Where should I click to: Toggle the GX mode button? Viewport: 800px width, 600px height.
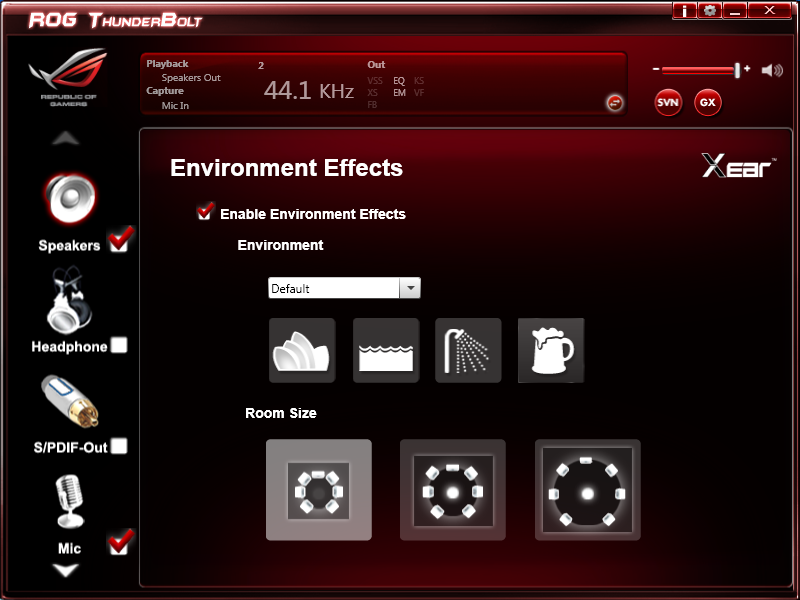tap(708, 103)
